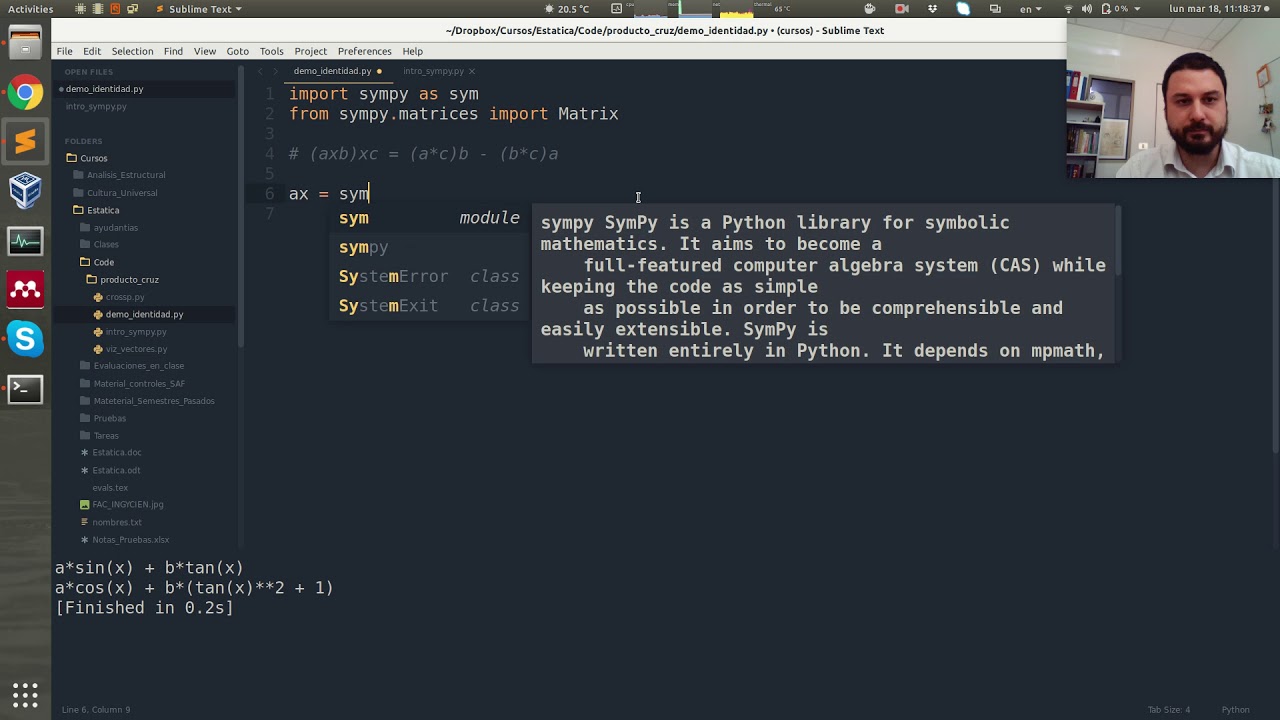Open VirtualBox from the dock

click(x=25, y=191)
